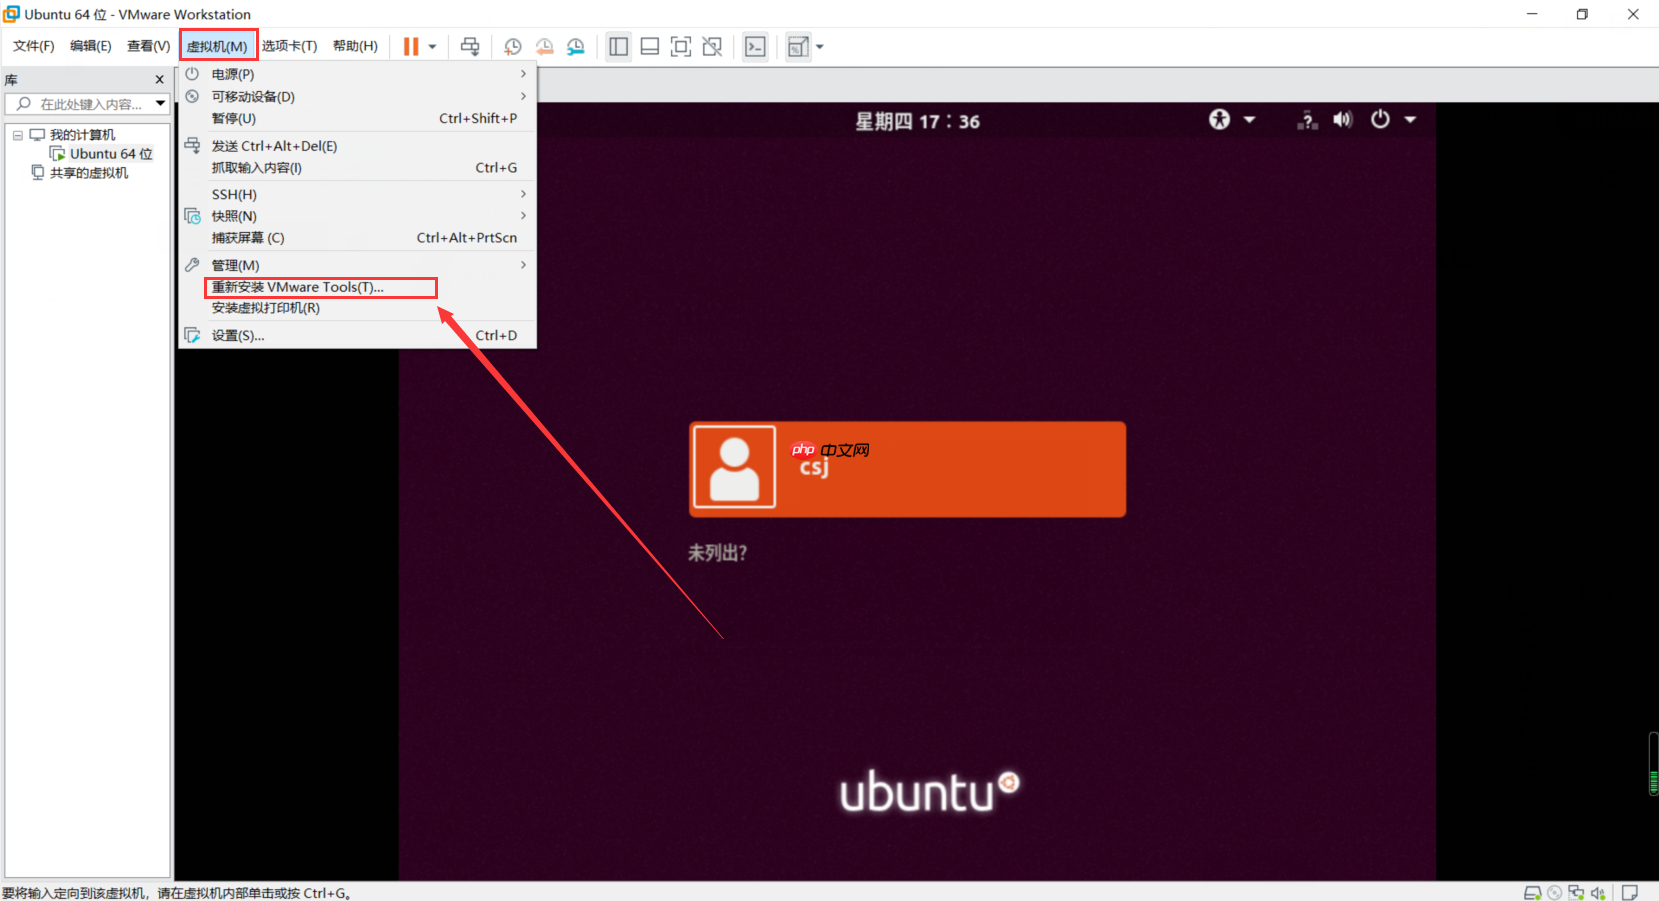Click the Suspend (pause) toolbar icon
This screenshot has width=1659, height=901.
click(x=411, y=46)
